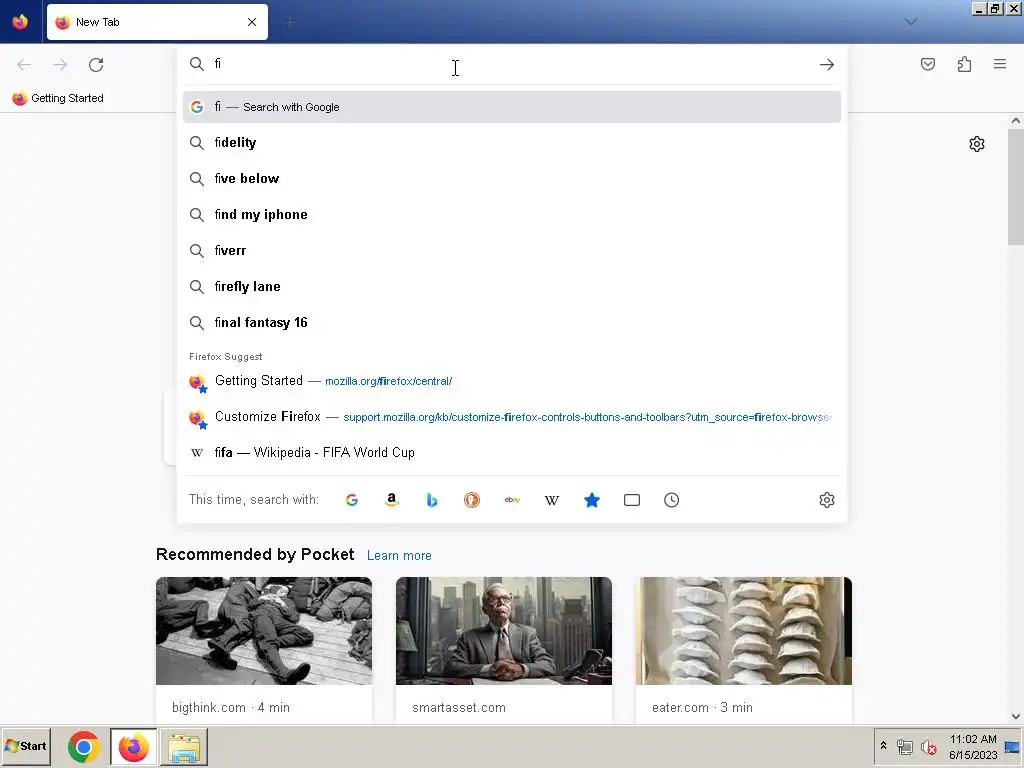Open Firefox View icon in tab strip
Image resolution: width=1024 pixels, height=768 pixels.
[x=20, y=22]
